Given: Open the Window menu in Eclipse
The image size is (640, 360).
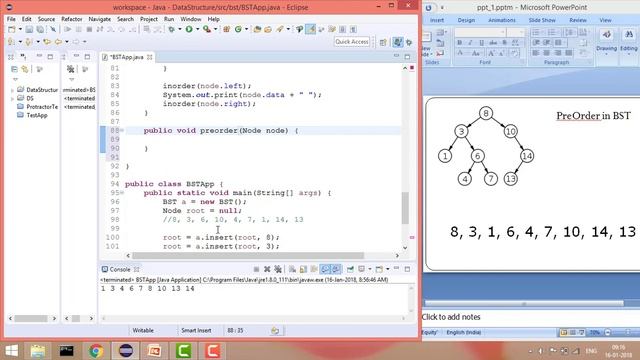Looking at the screenshot, I should pos(191,19).
